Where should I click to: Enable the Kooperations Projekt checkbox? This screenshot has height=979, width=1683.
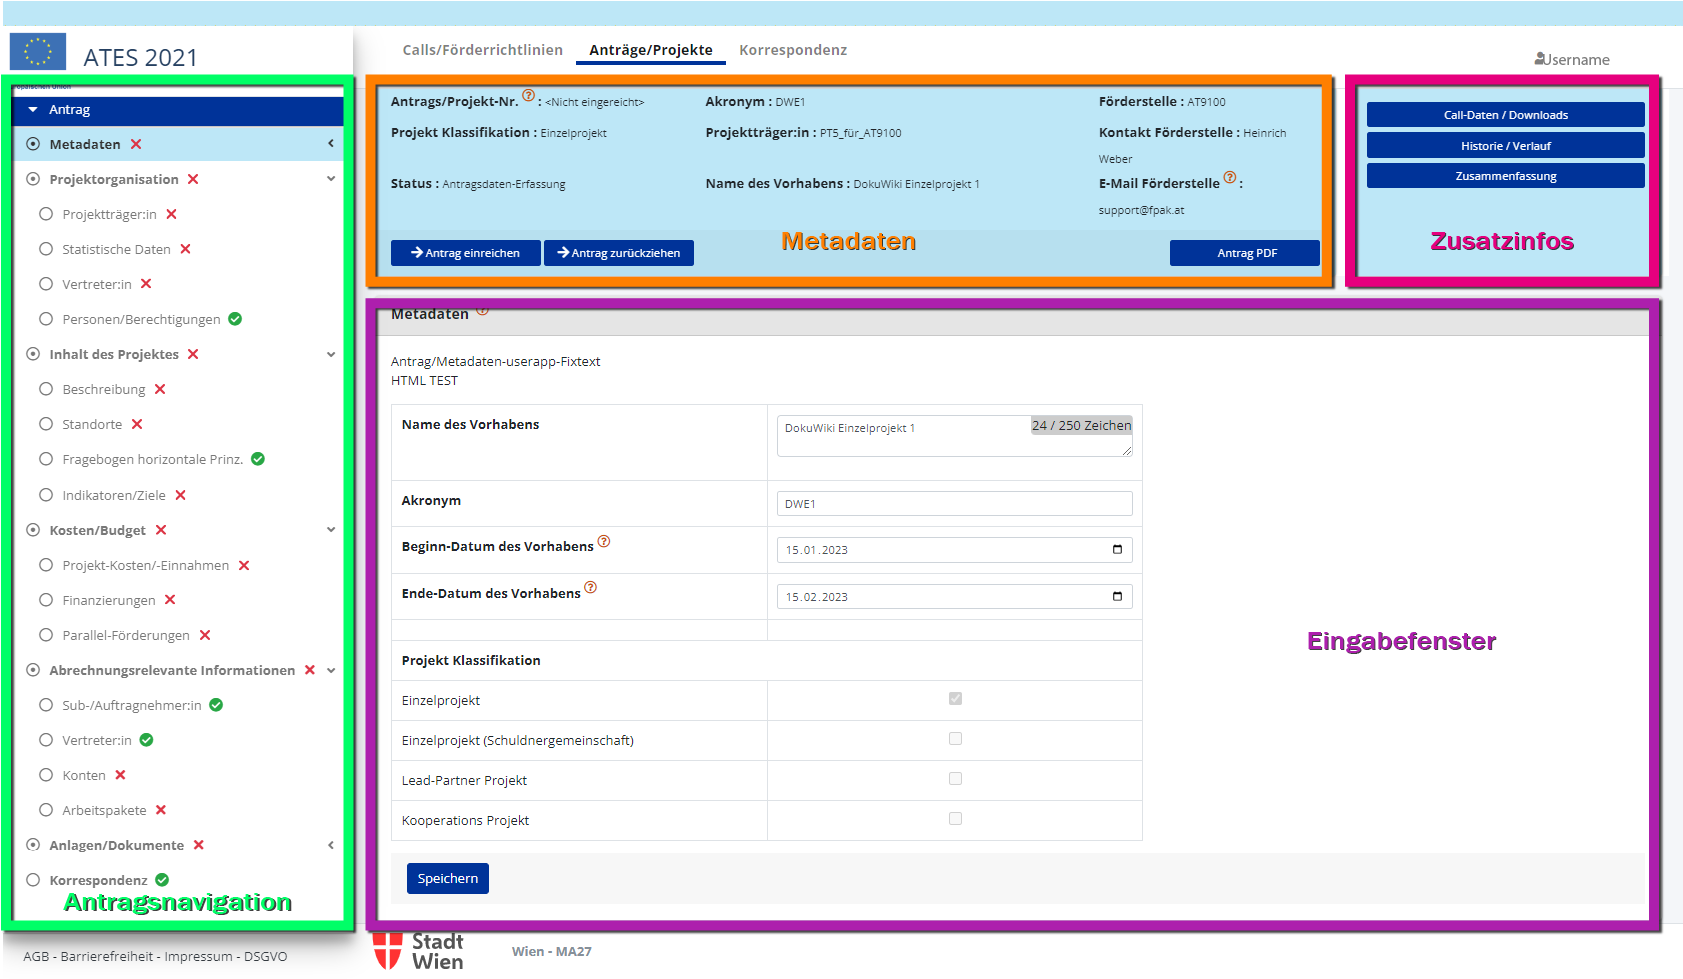955,819
